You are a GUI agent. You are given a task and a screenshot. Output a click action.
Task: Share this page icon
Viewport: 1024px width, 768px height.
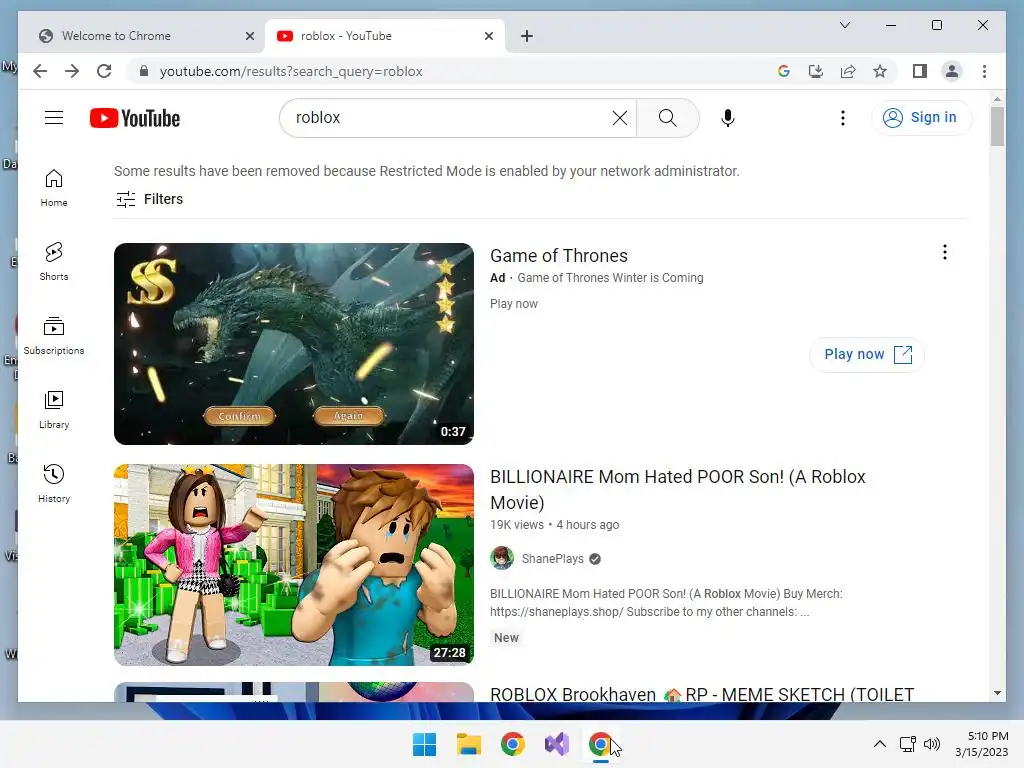pos(848,71)
